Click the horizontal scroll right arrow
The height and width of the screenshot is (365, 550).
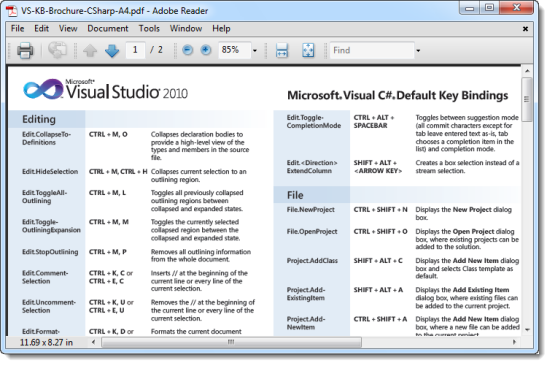(514, 342)
